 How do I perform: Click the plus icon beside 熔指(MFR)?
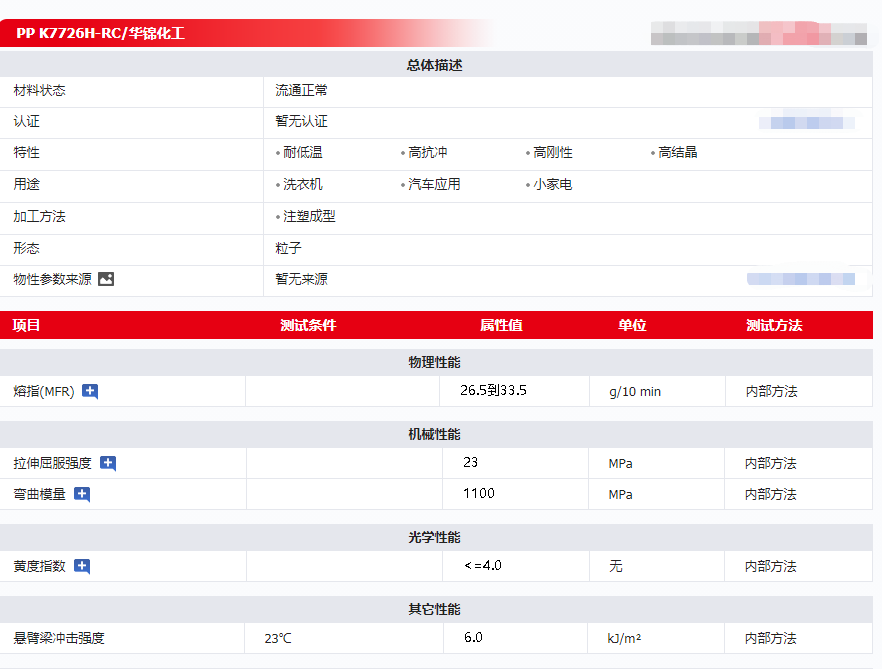click(x=90, y=391)
